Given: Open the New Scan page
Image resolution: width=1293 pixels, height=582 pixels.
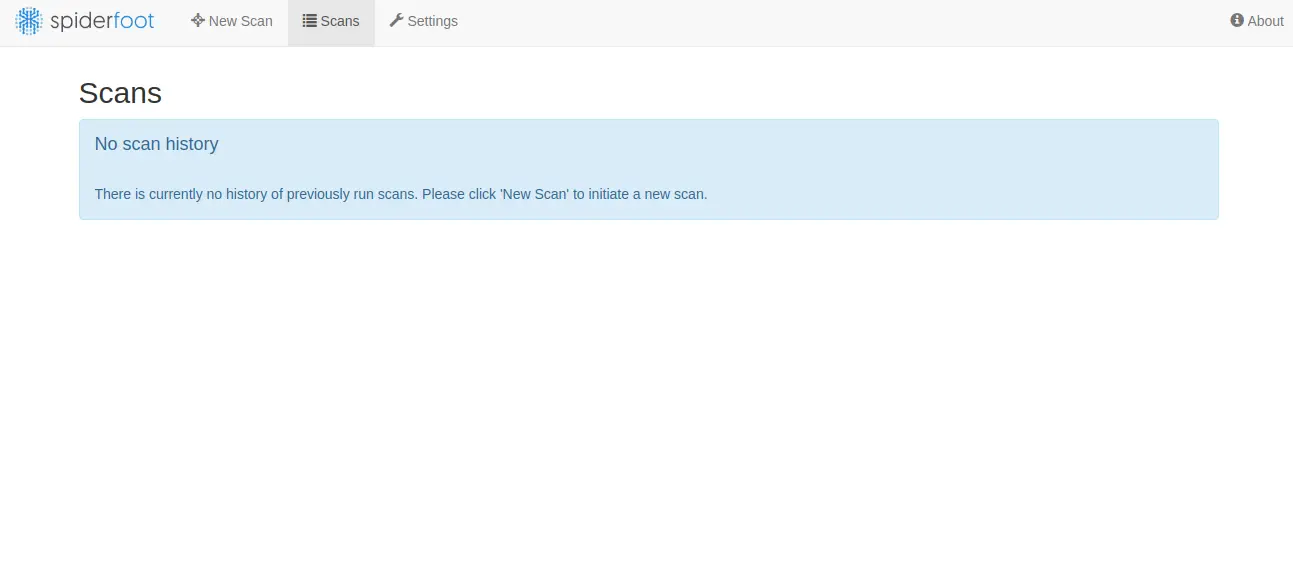Looking at the screenshot, I should pos(232,21).
